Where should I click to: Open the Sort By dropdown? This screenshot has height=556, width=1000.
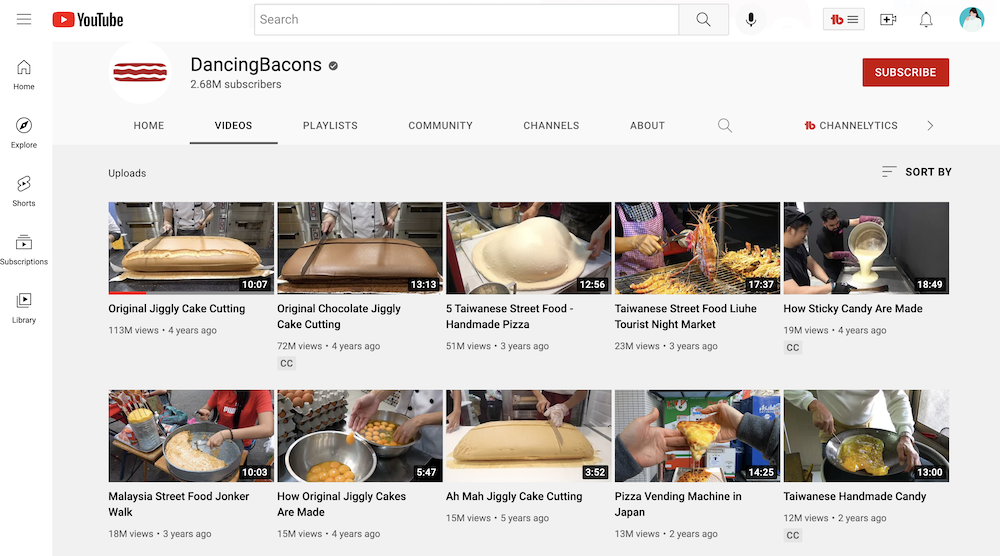click(916, 172)
